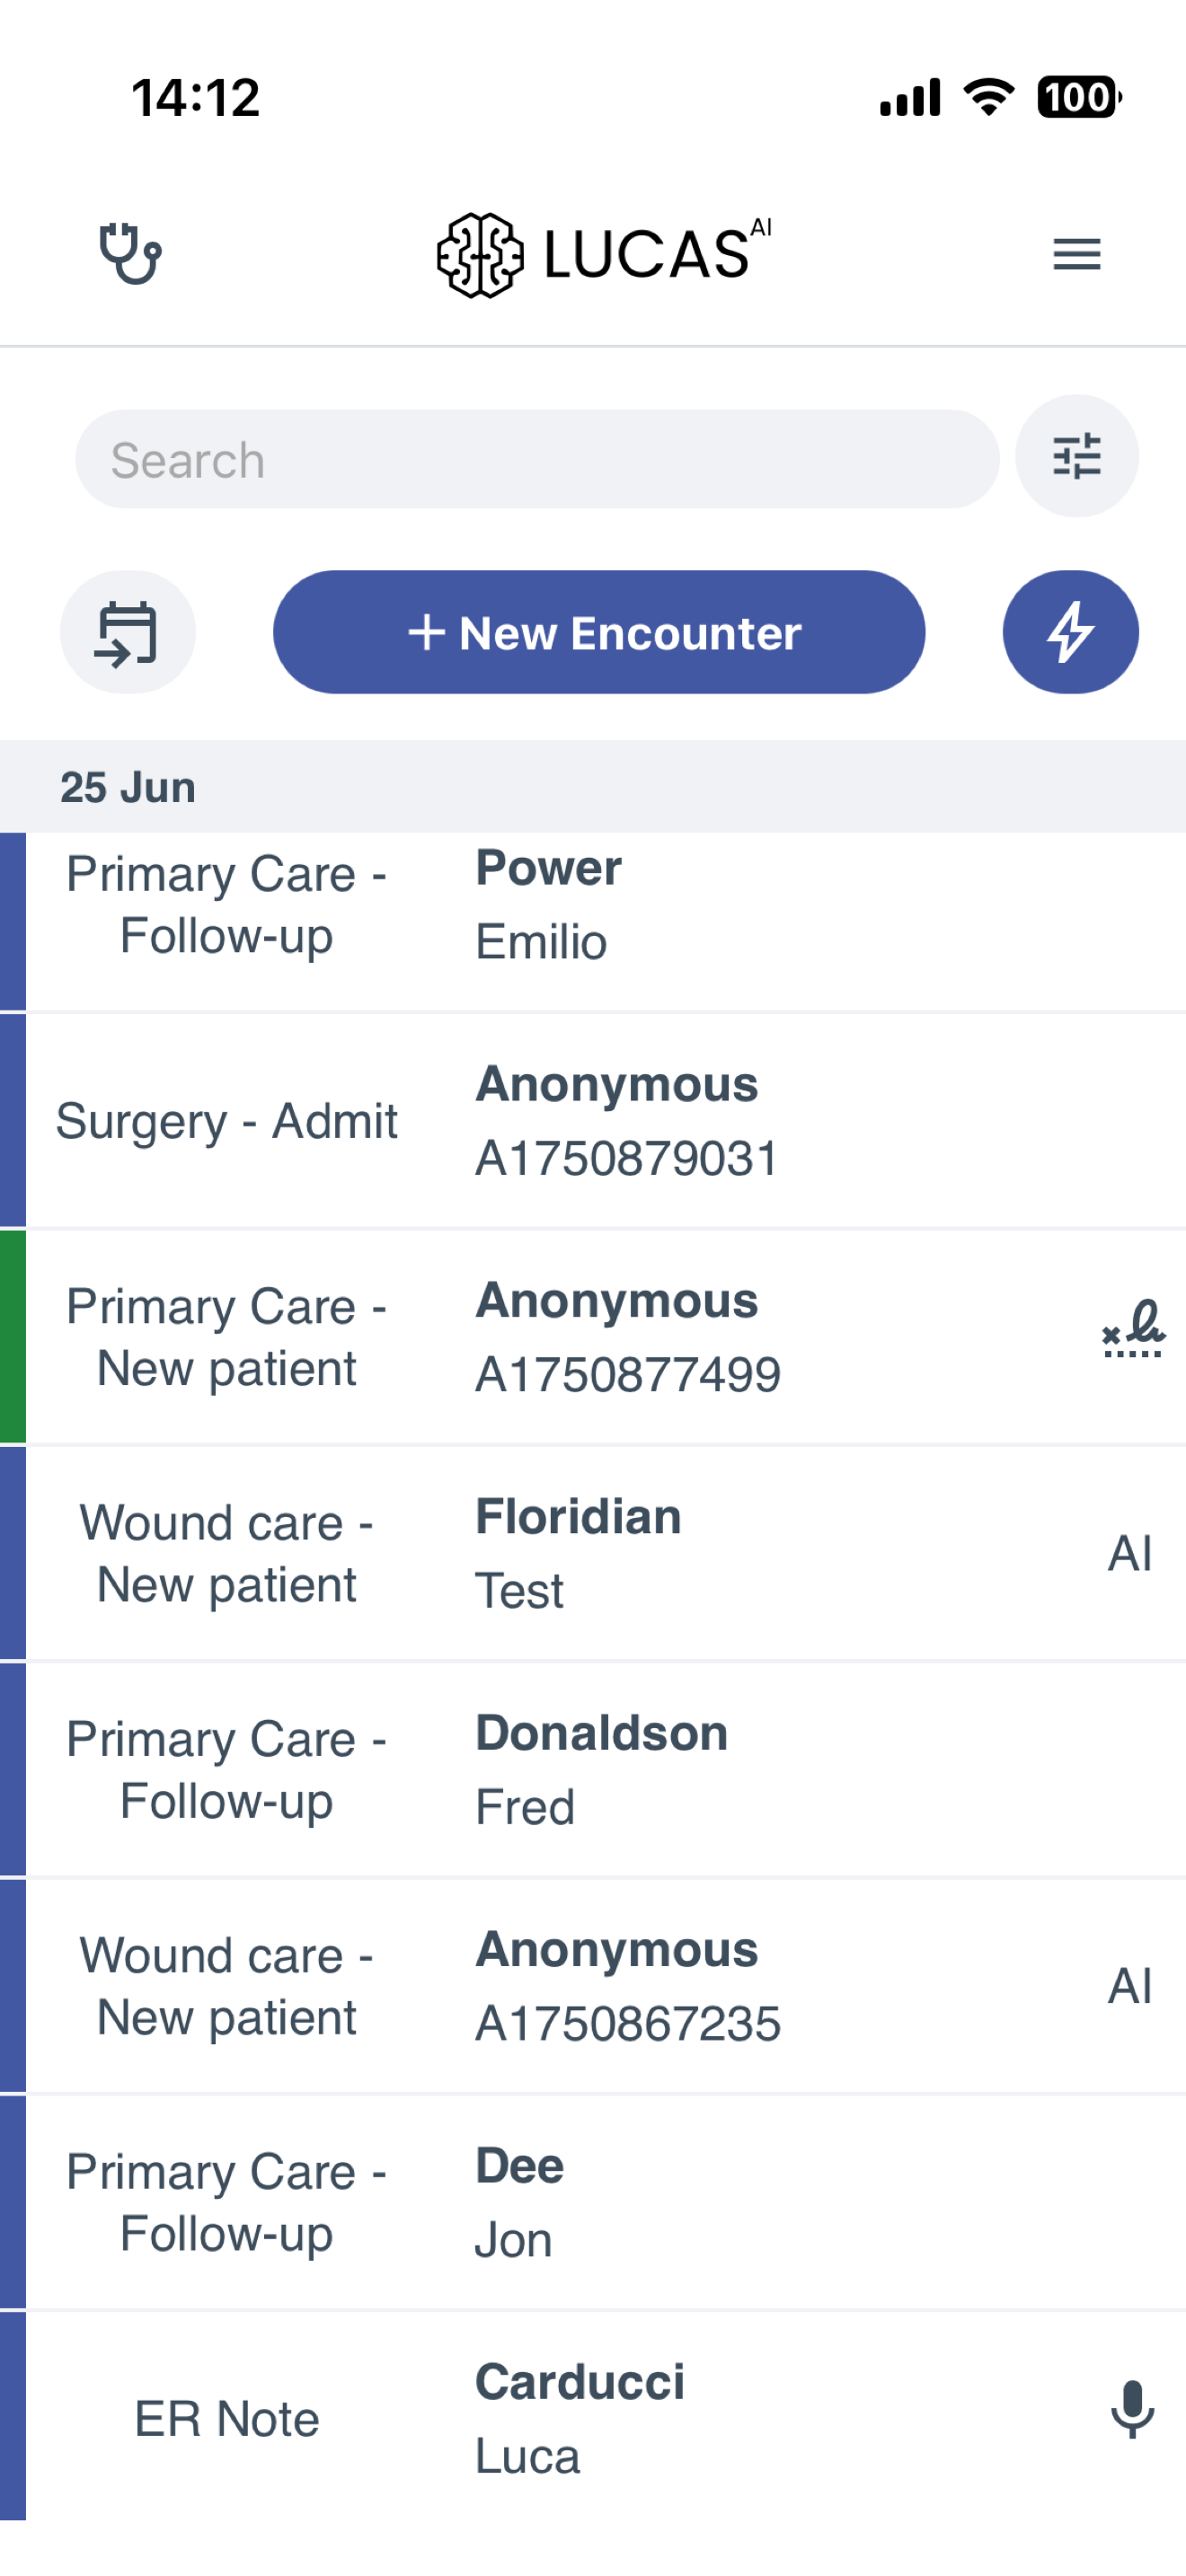This screenshot has height=2576, width=1186.
Task: Tap the 25 Jun date header
Action: coord(128,787)
